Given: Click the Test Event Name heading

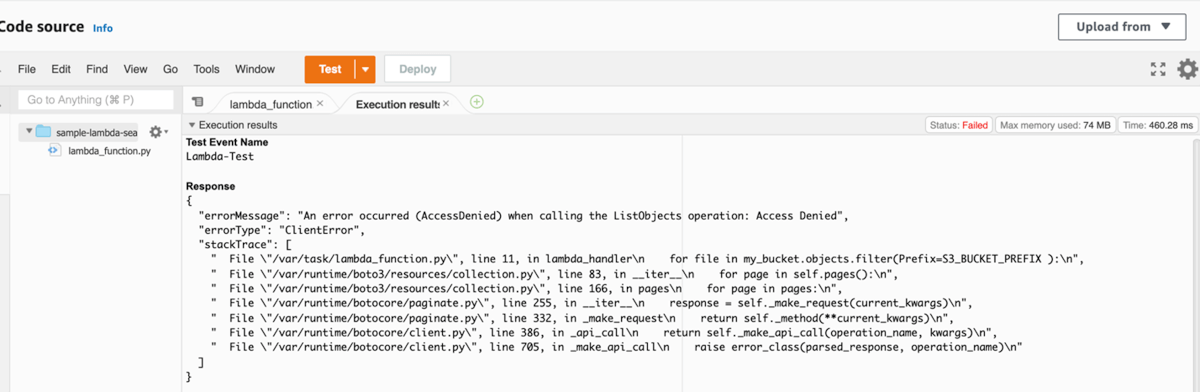Looking at the screenshot, I should (227, 143).
